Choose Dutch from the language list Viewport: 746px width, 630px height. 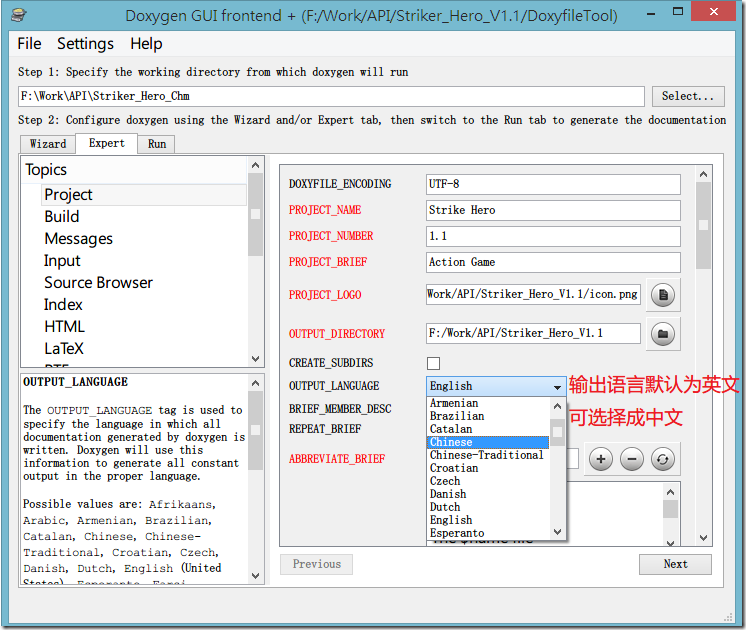click(488, 507)
